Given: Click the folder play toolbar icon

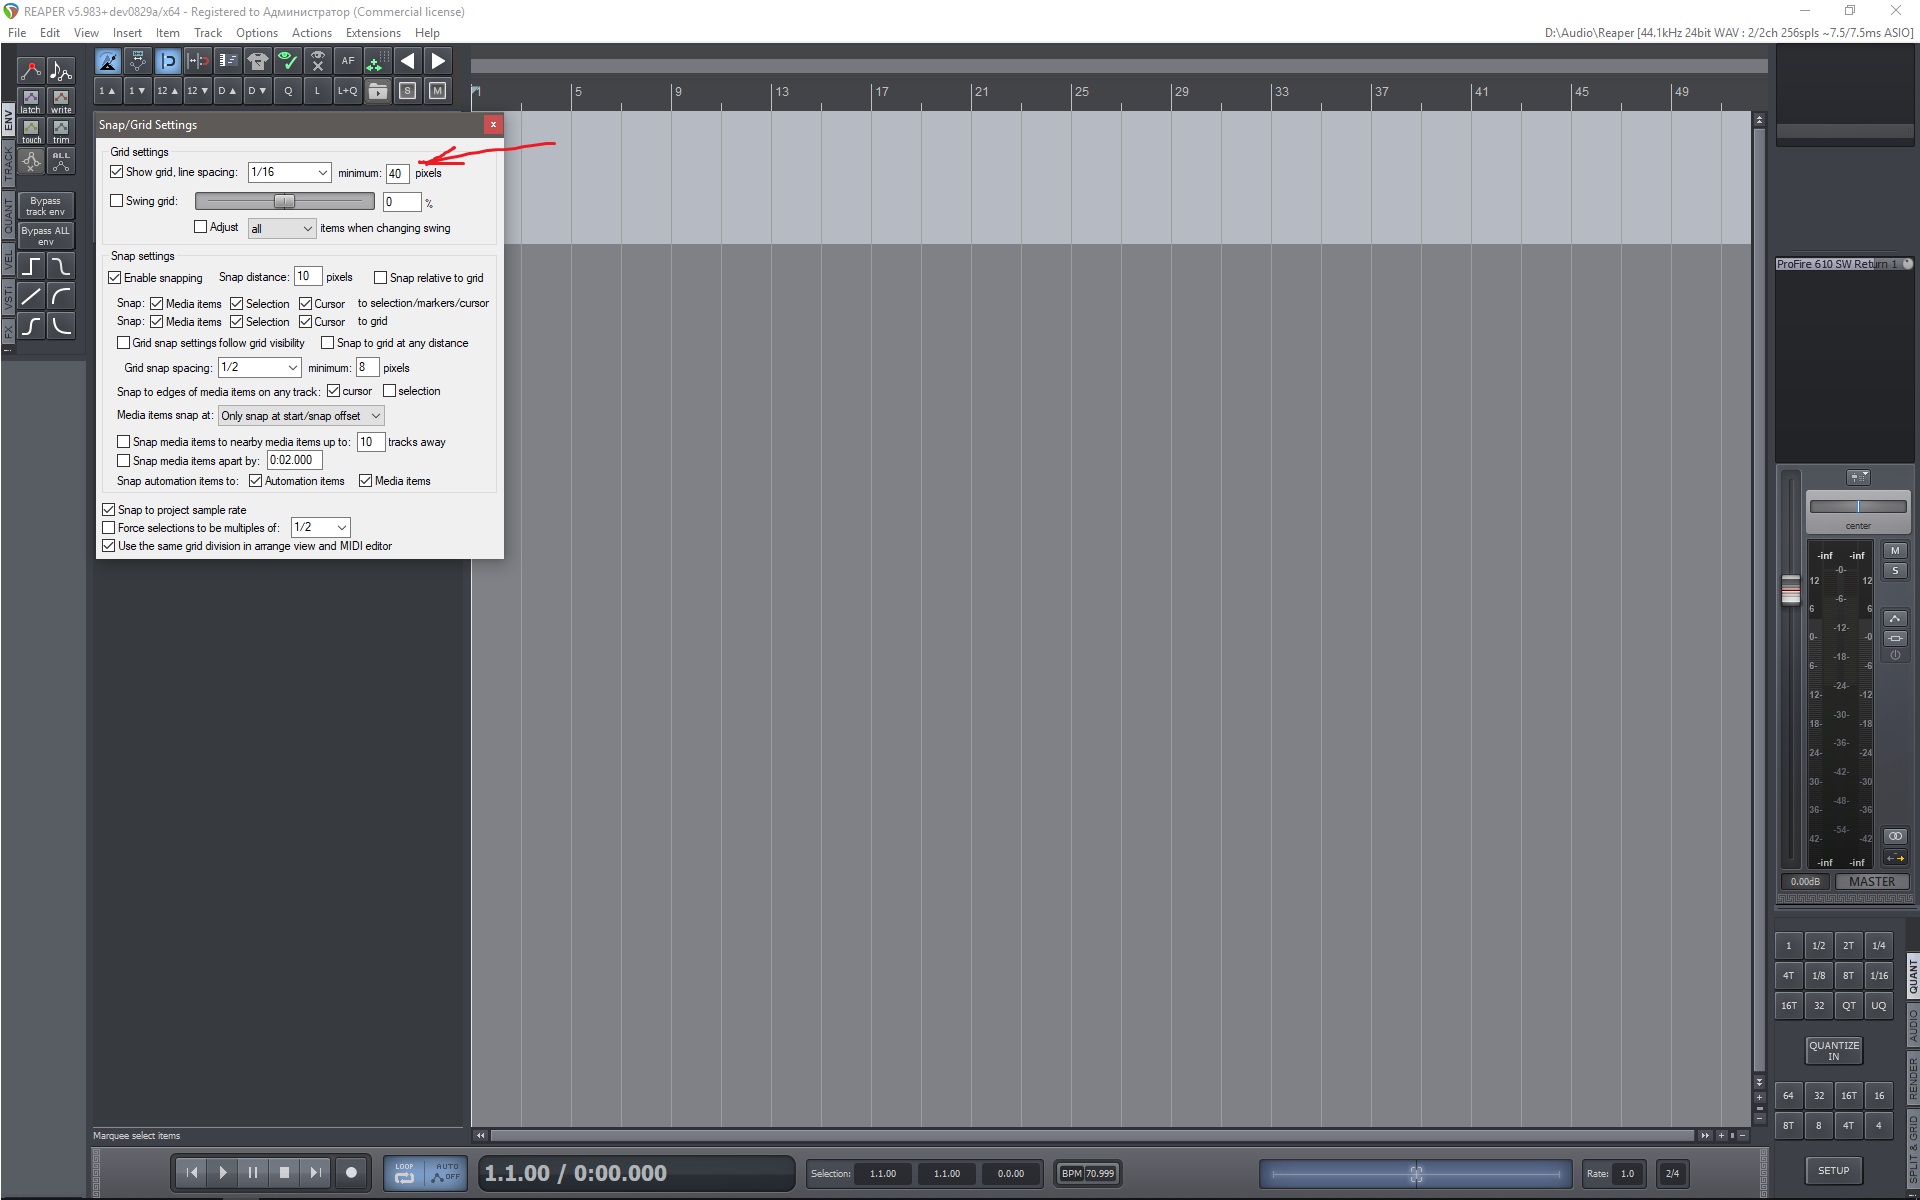Looking at the screenshot, I should (378, 91).
